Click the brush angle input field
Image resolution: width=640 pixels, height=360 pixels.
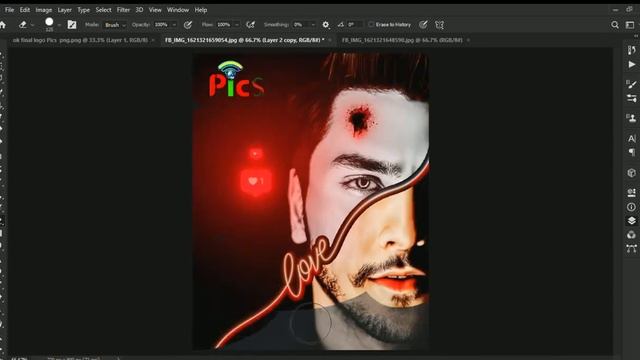pos(354,25)
